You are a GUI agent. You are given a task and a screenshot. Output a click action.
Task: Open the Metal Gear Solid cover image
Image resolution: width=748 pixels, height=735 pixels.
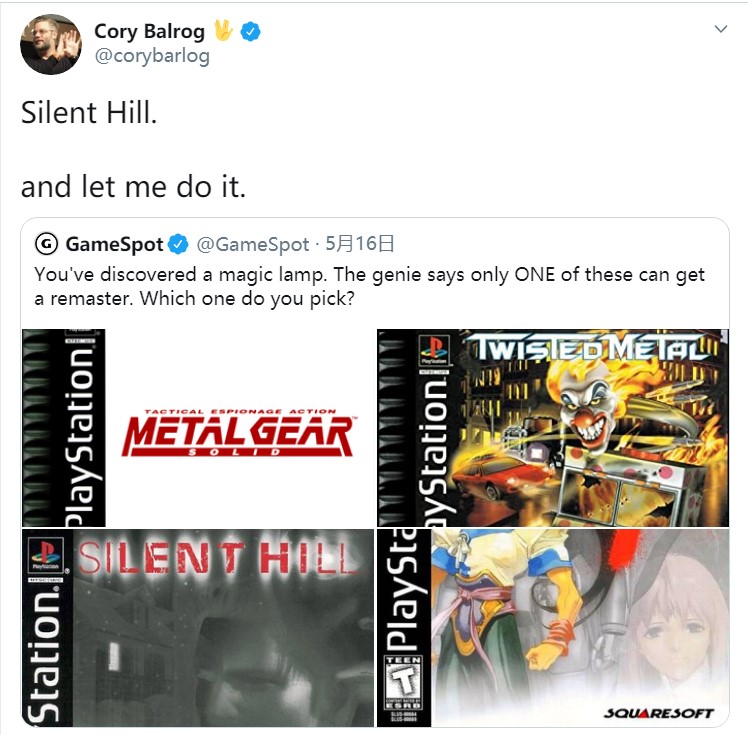[x=198, y=427]
